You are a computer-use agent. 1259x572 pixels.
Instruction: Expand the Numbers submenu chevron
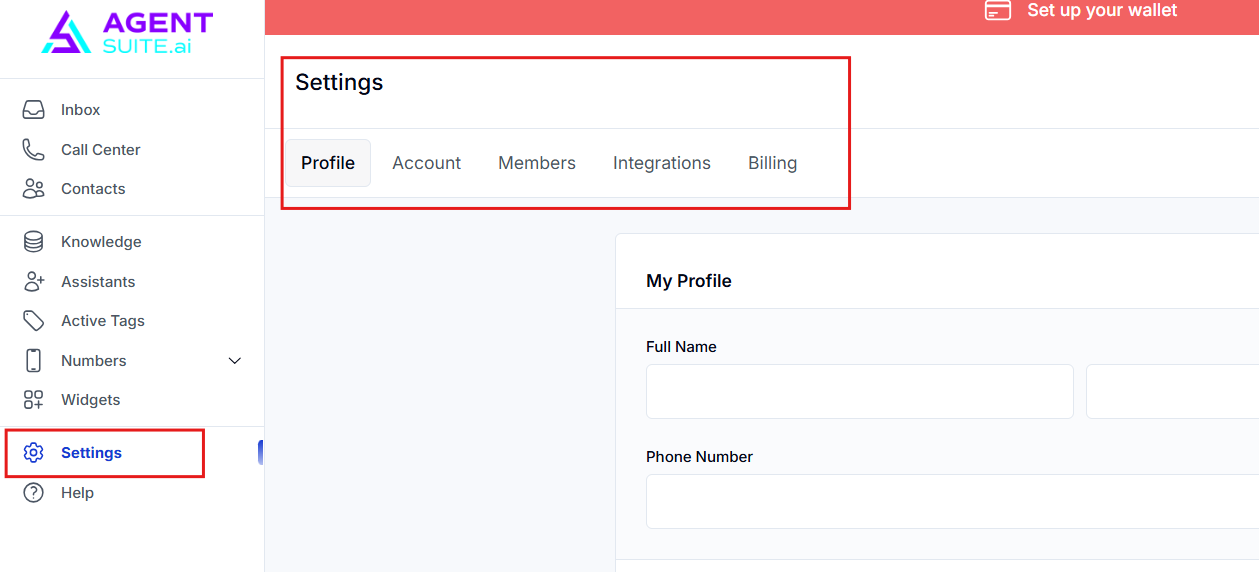(235, 361)
